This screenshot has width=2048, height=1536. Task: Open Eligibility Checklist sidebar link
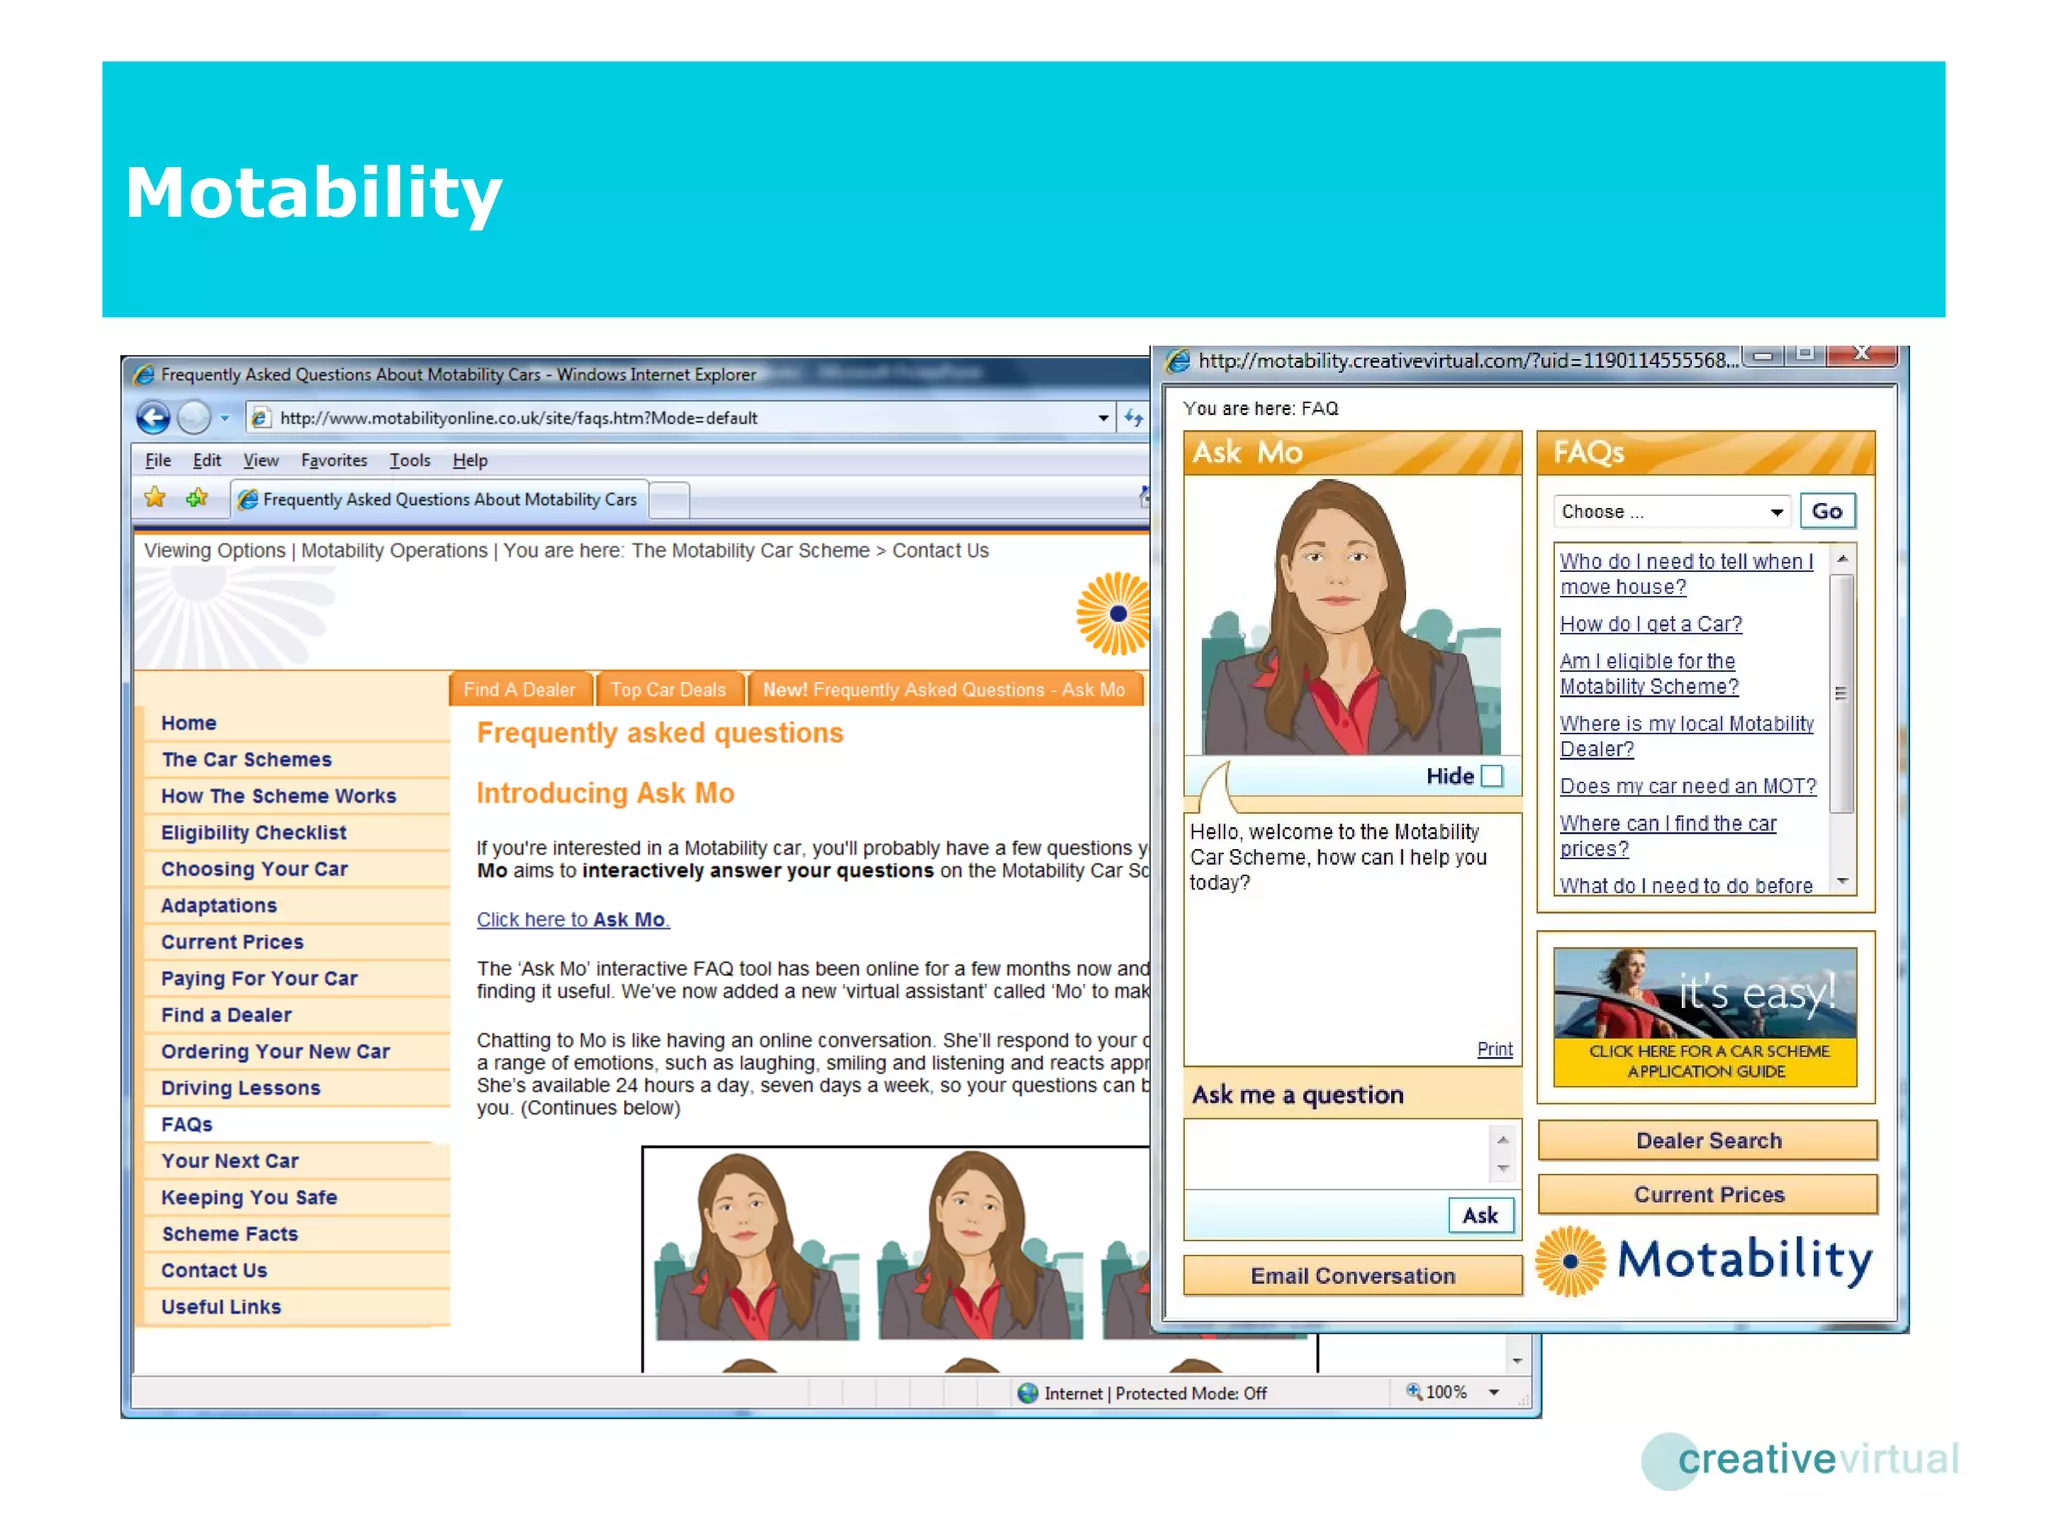coord(254,832)
